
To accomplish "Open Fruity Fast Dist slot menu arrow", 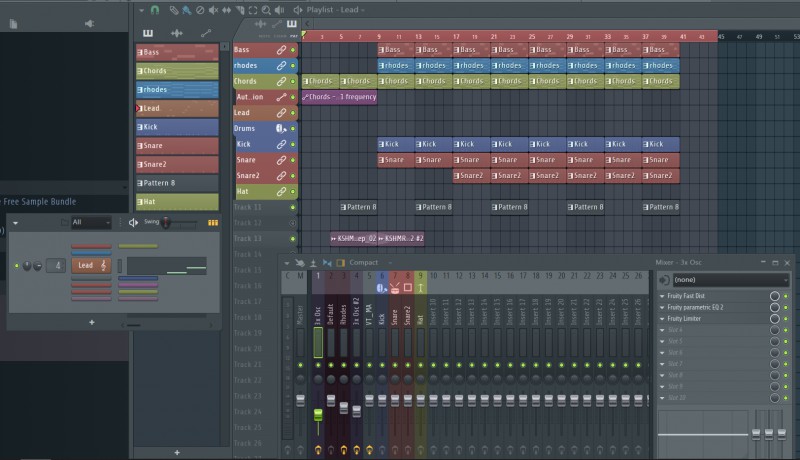I will (x=662, y=296).
